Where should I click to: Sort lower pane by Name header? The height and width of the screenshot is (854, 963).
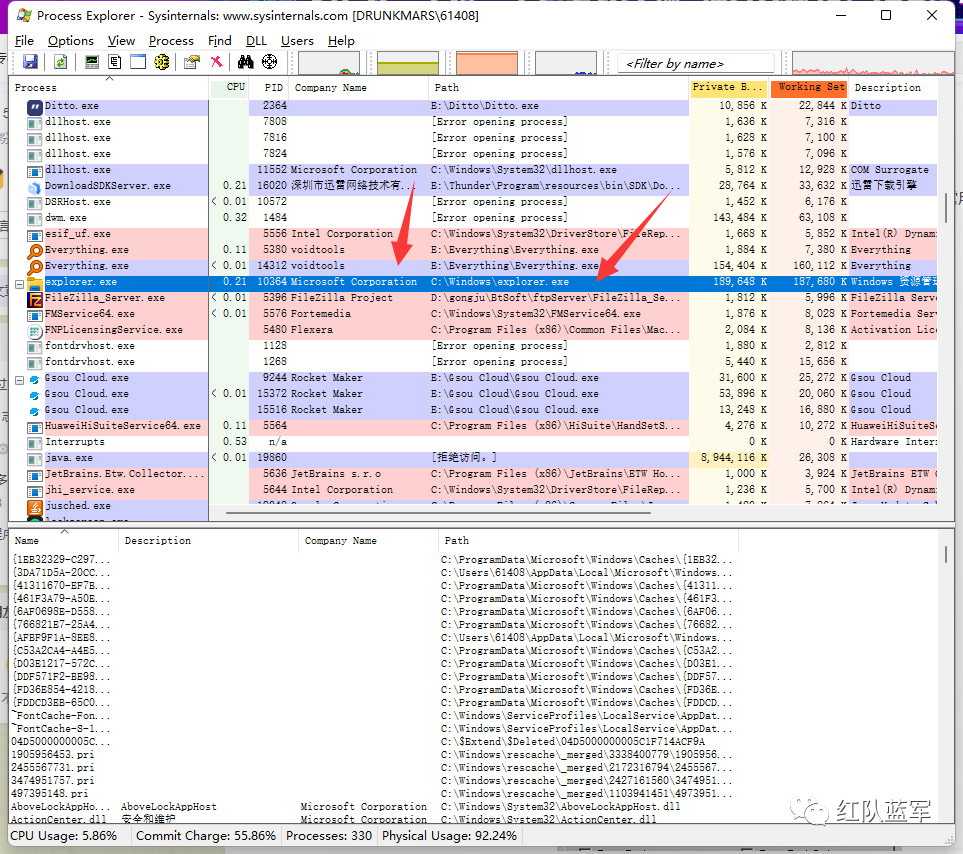point(64,541)
